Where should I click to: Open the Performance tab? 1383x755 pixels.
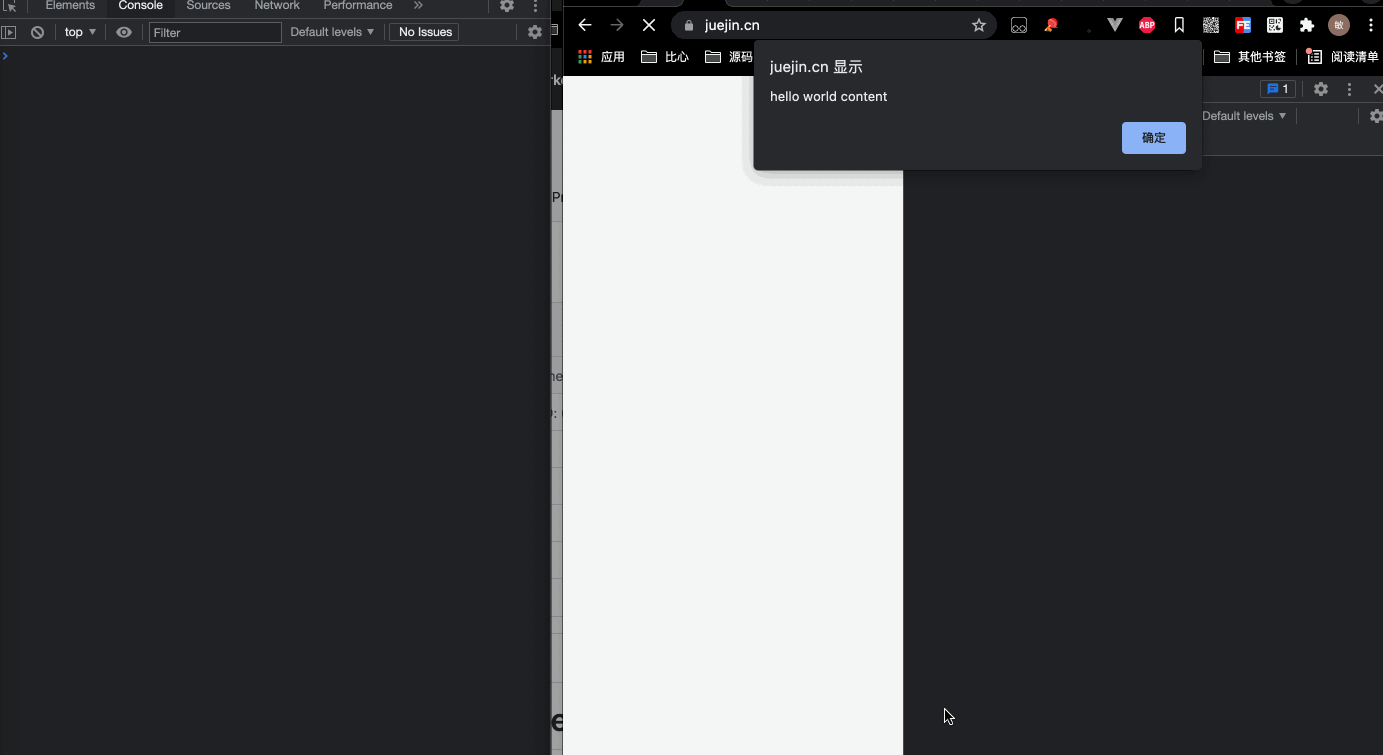coord(358,6)
